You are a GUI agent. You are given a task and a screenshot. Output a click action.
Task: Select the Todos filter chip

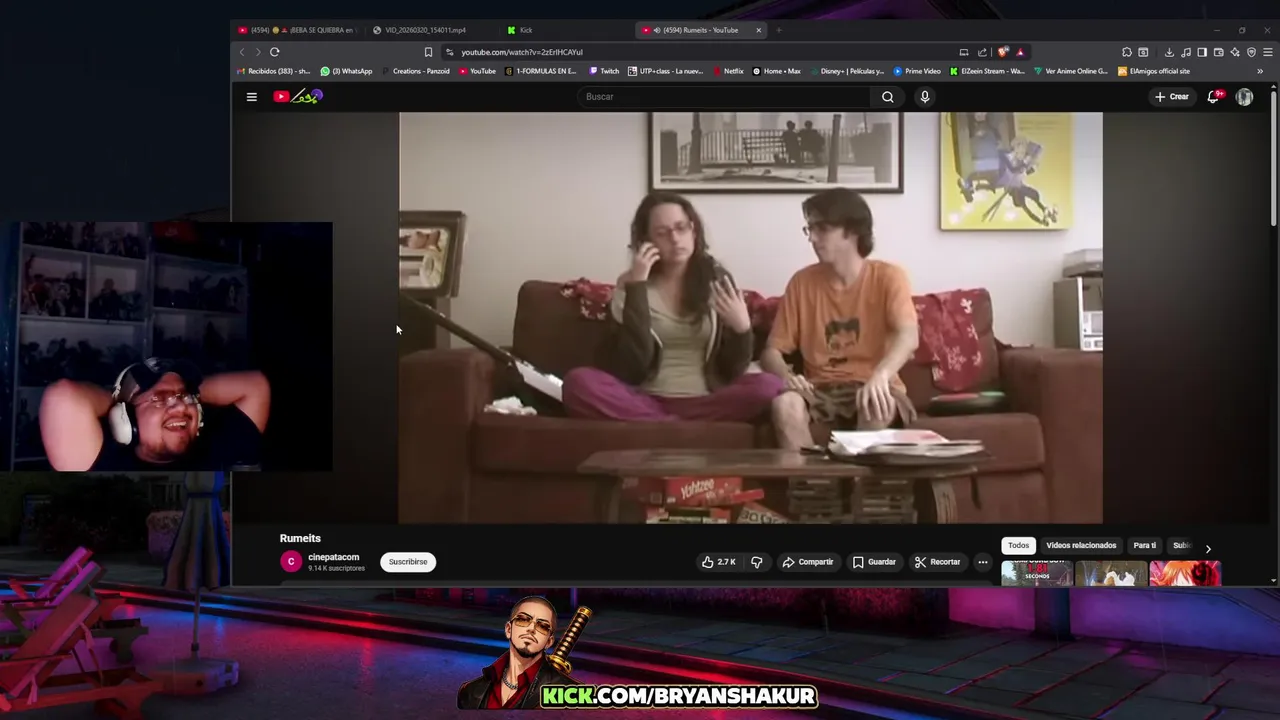click(1018, 546)
